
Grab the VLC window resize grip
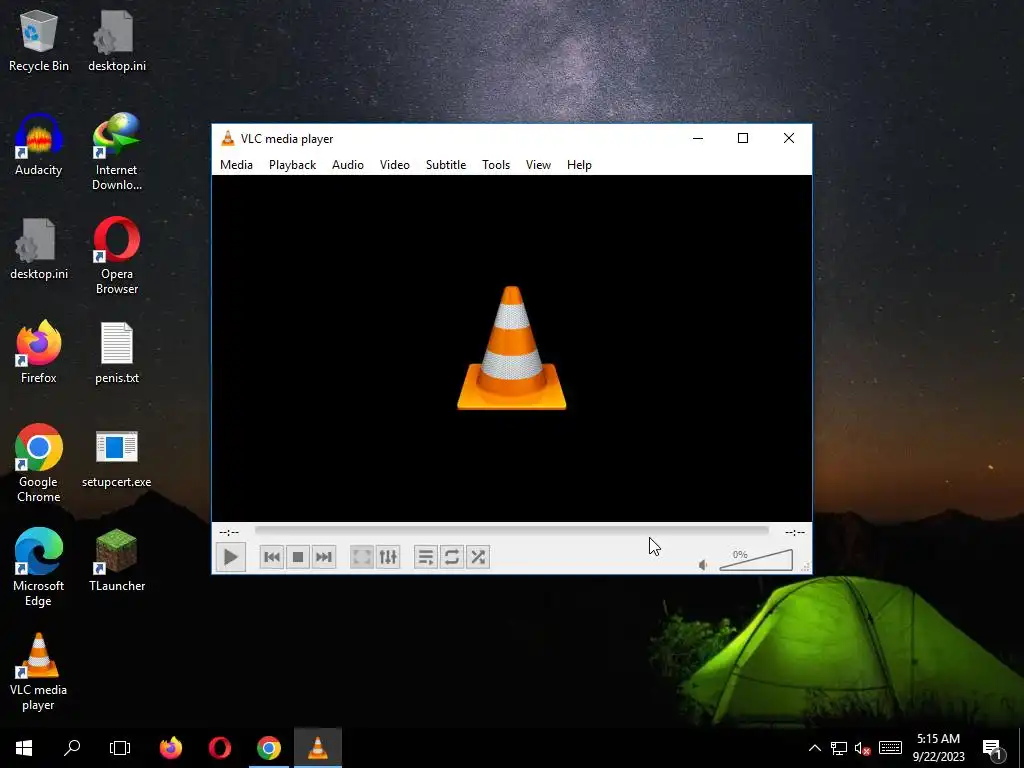(x=805, y=568)
